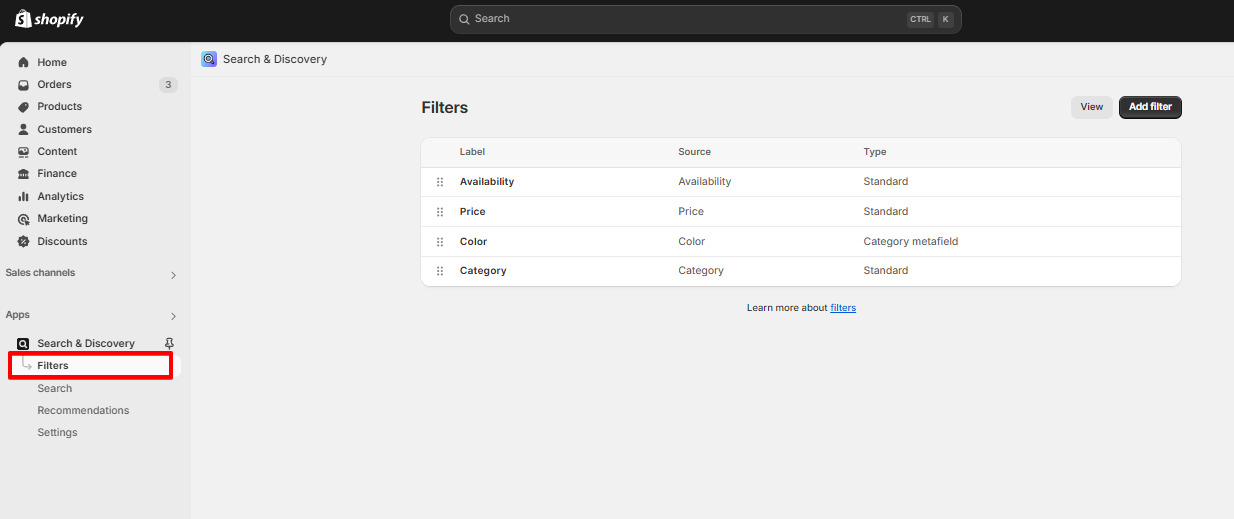This screenshot has width=1234, height=519.
Task: Select the Marketing target icon
Action: click(23, 219)
